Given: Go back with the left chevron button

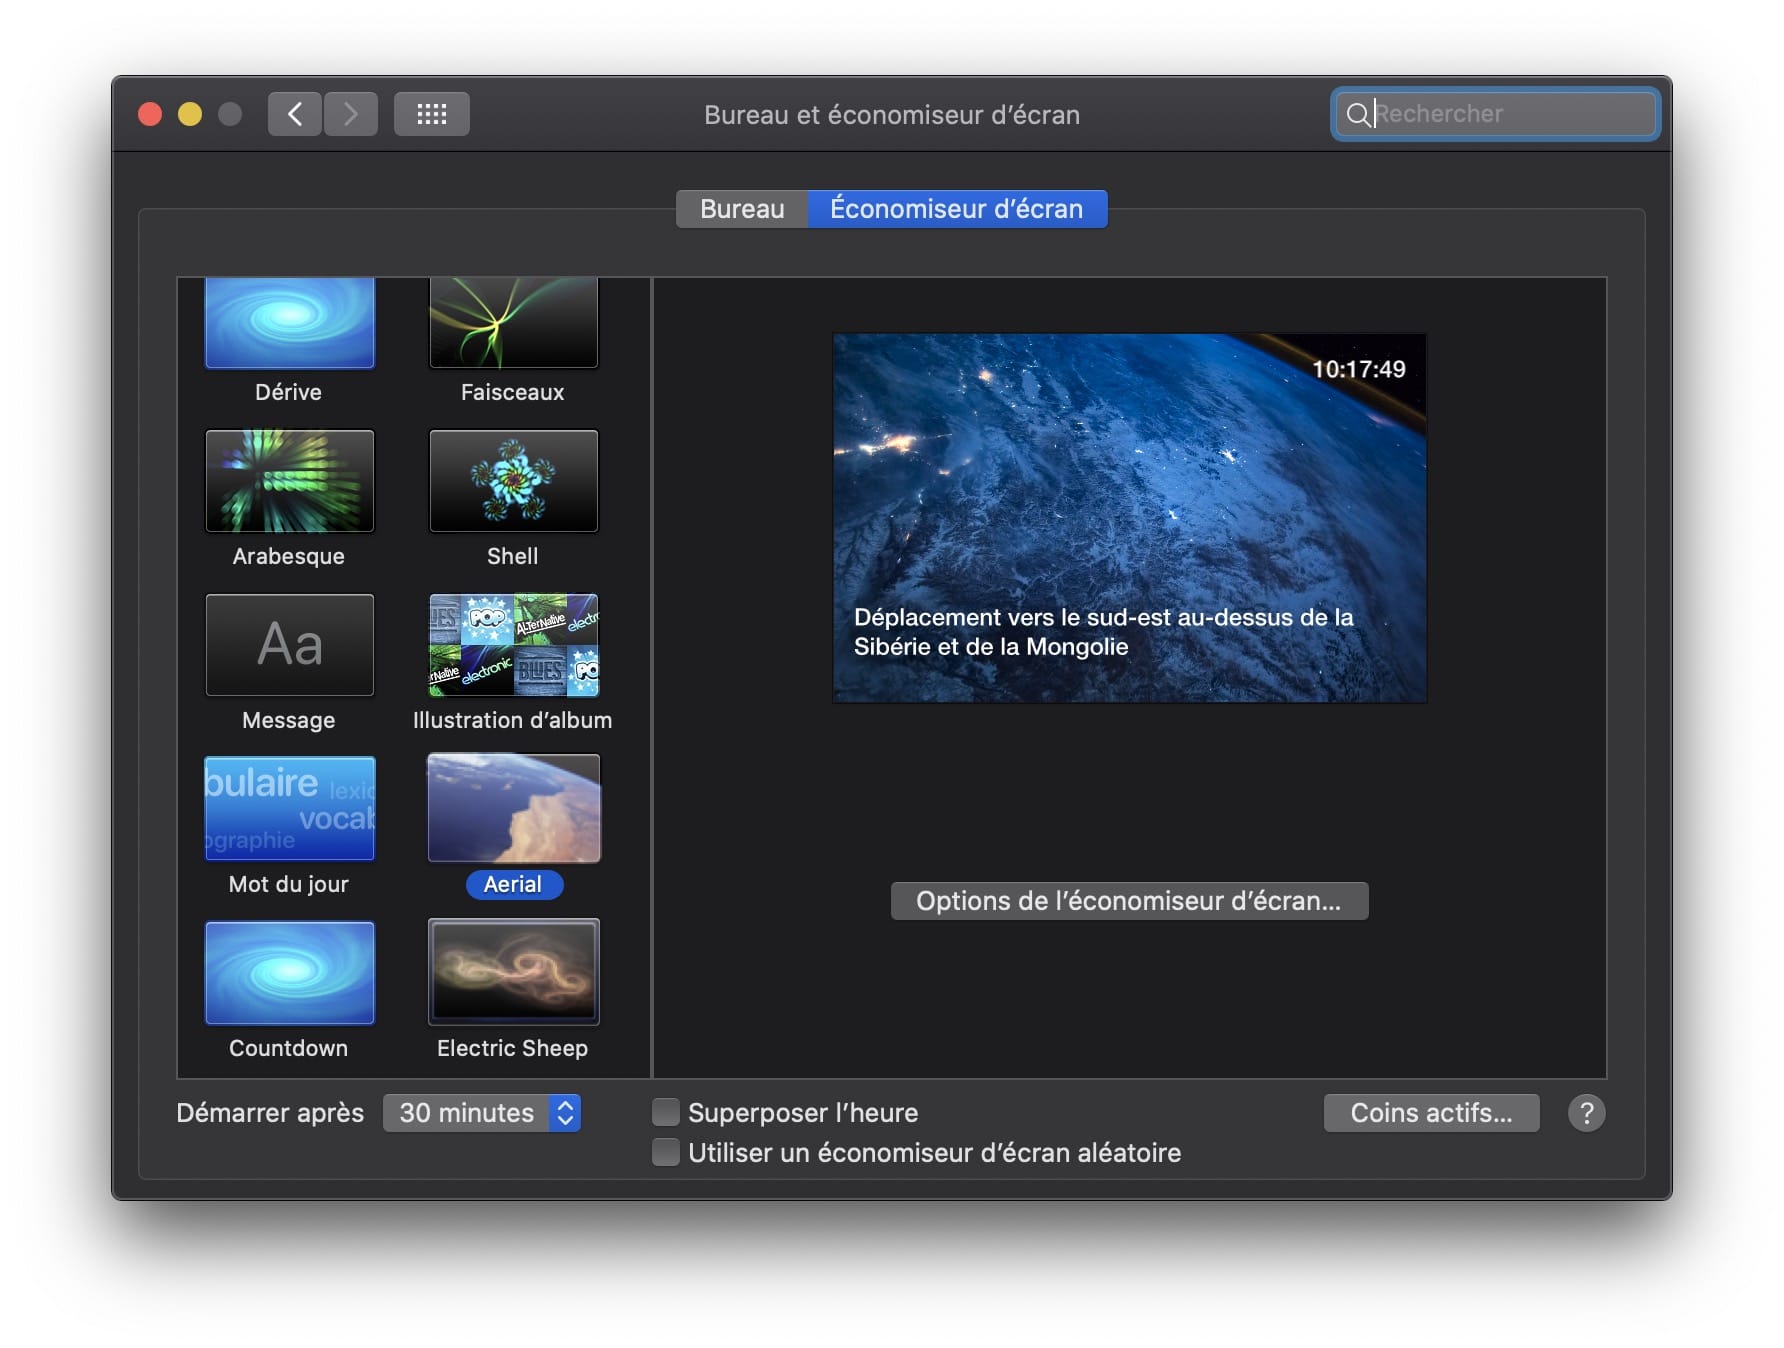Looking at the screenshot, I should [295, 114].
